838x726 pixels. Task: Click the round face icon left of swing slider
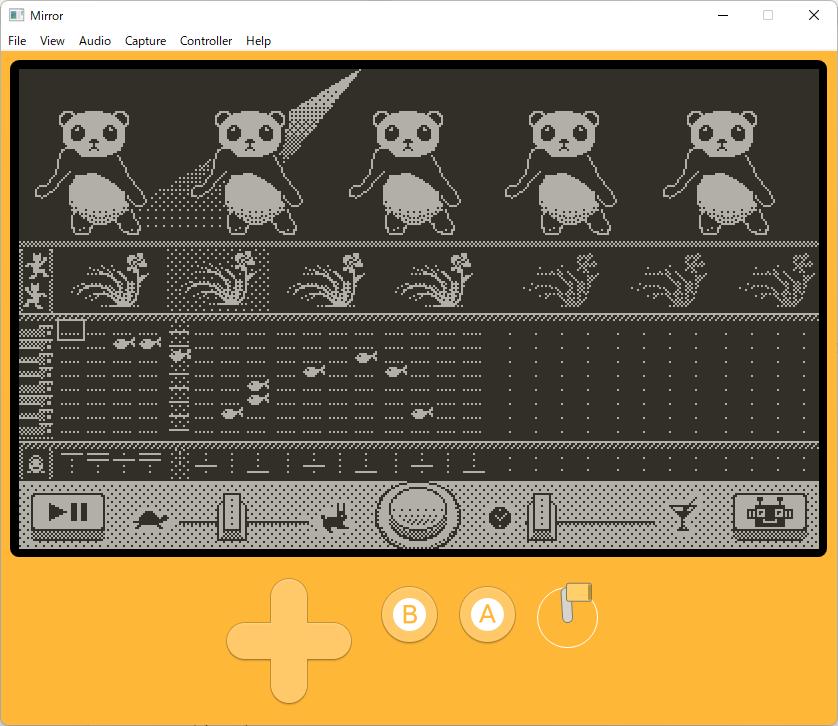(x=500, y=517)
